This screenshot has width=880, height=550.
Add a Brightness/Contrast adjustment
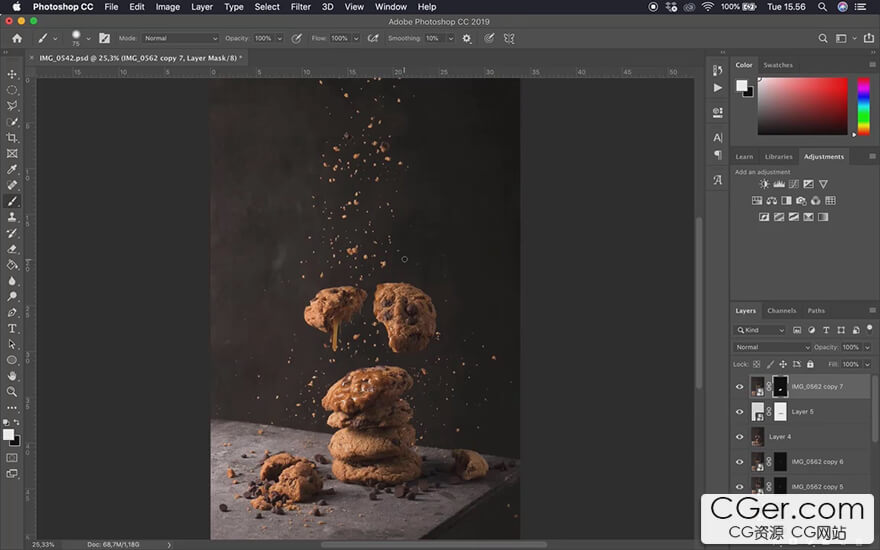click(x=764, y=184)
